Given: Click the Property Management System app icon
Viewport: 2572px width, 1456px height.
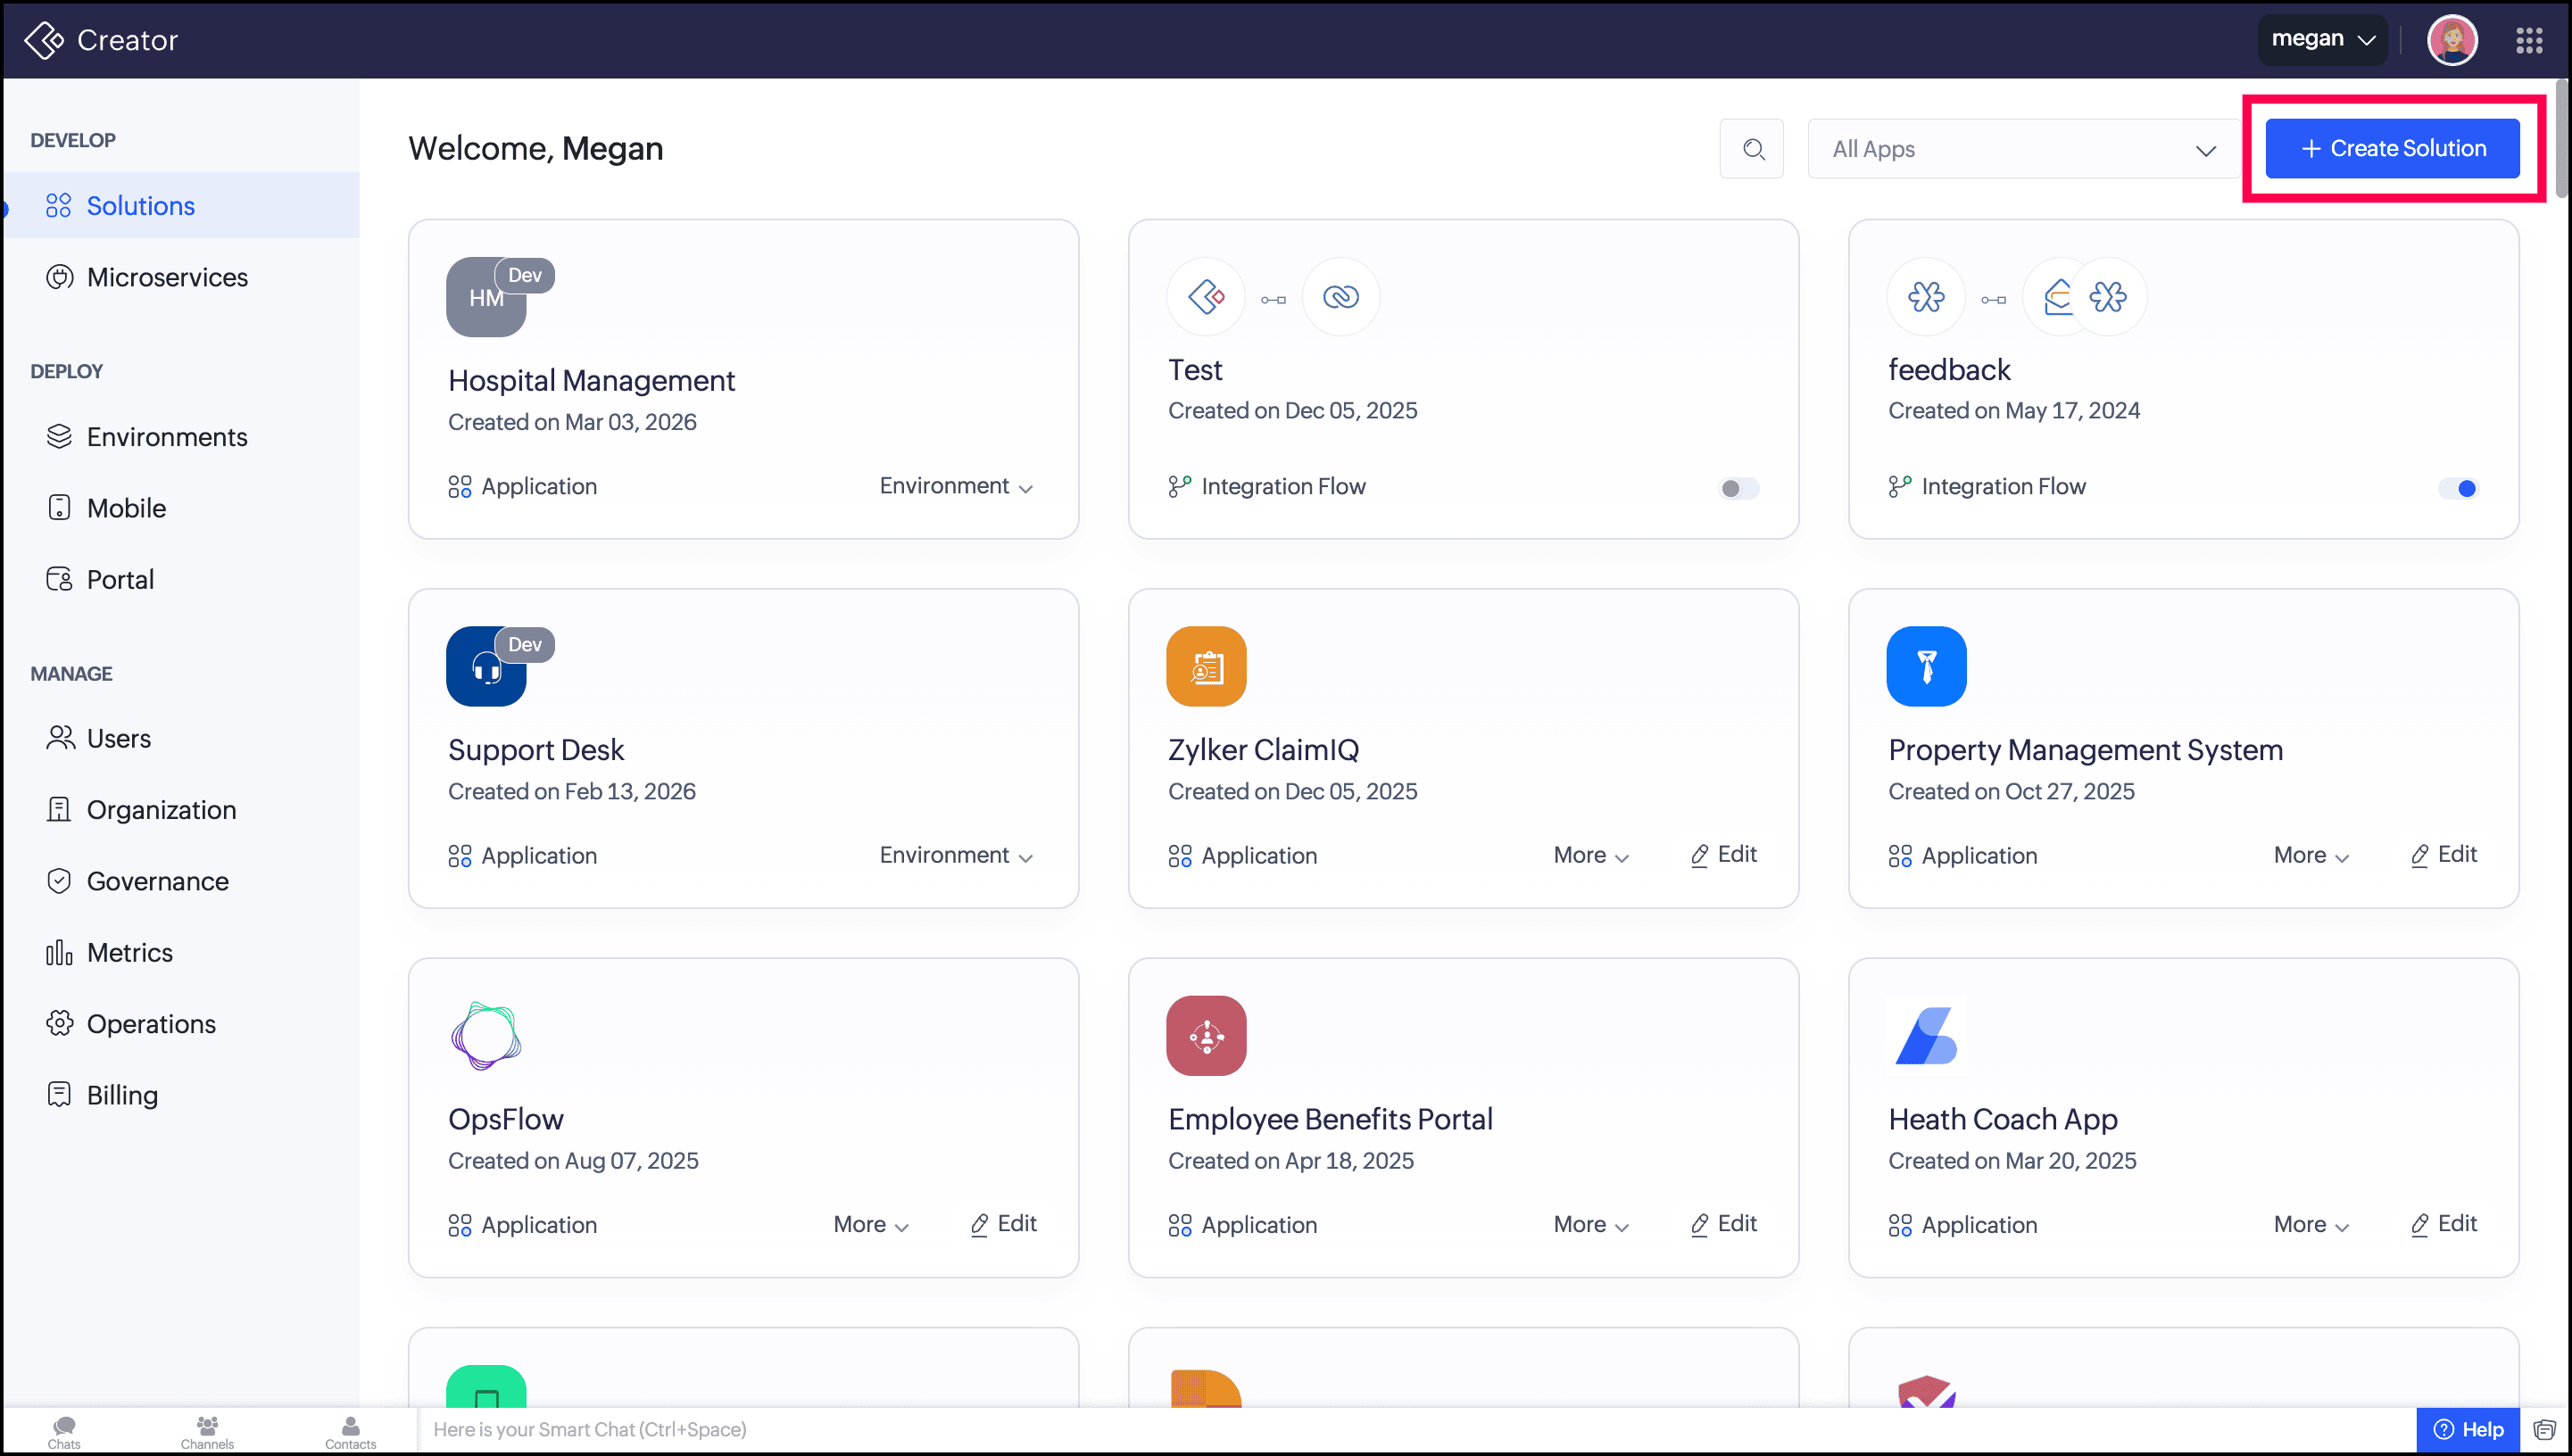Looking at the screenshot, I should [1926, 666].
